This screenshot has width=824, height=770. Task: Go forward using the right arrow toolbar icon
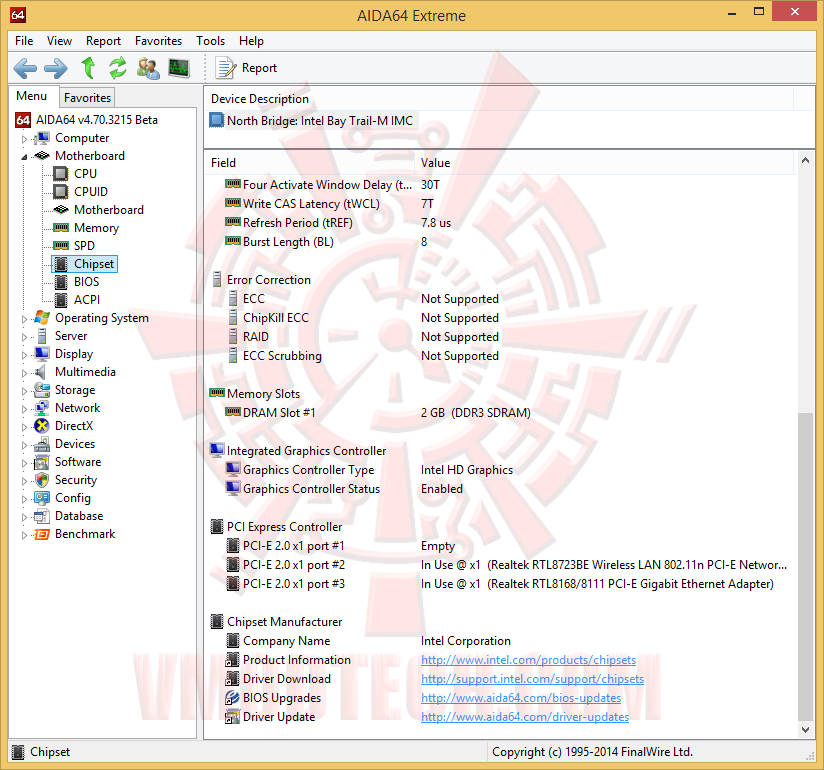tap(56, 68)
